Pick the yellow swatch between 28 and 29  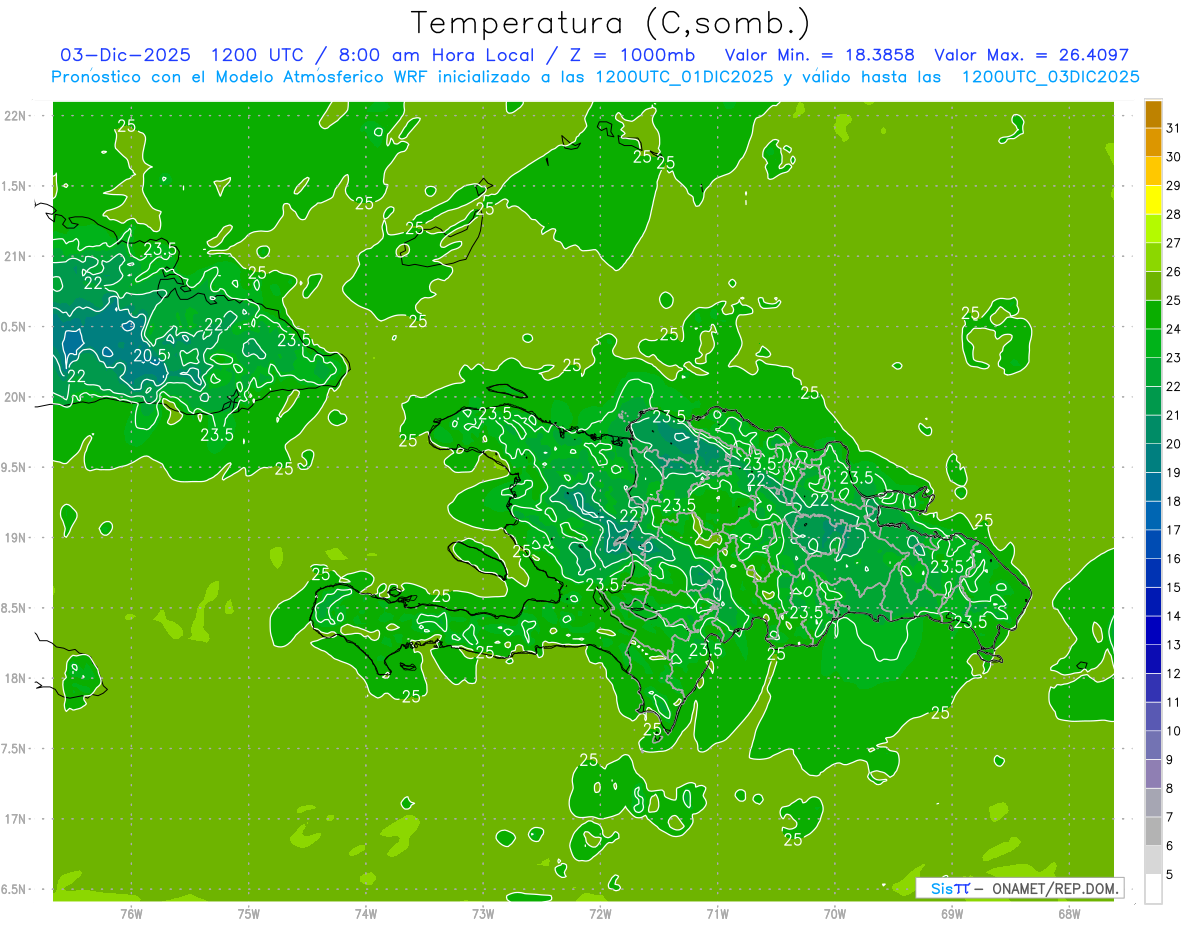click(1153, 200)
